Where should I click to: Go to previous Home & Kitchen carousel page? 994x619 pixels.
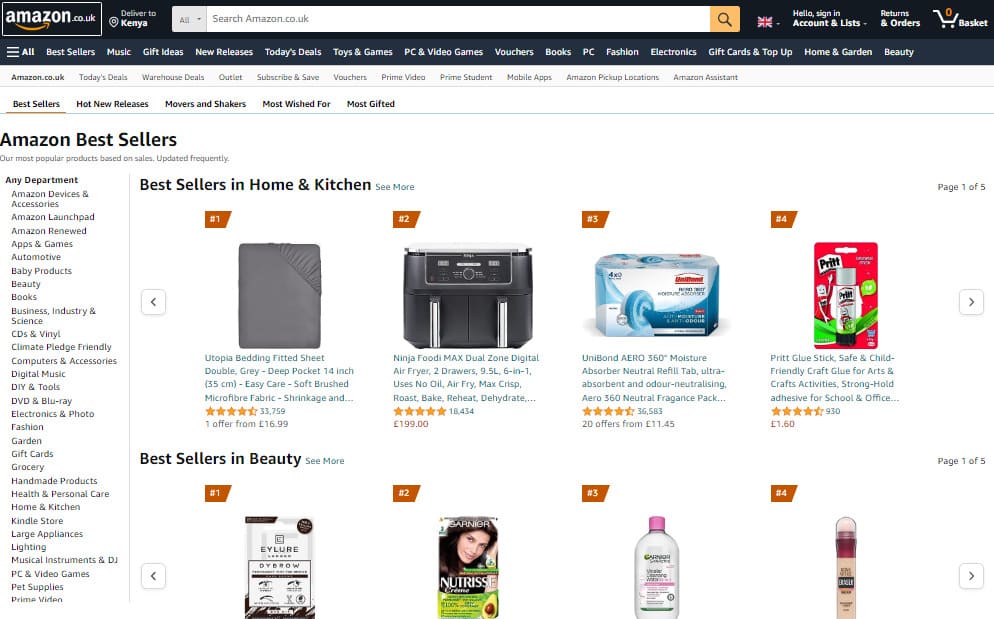pos(153,302)
